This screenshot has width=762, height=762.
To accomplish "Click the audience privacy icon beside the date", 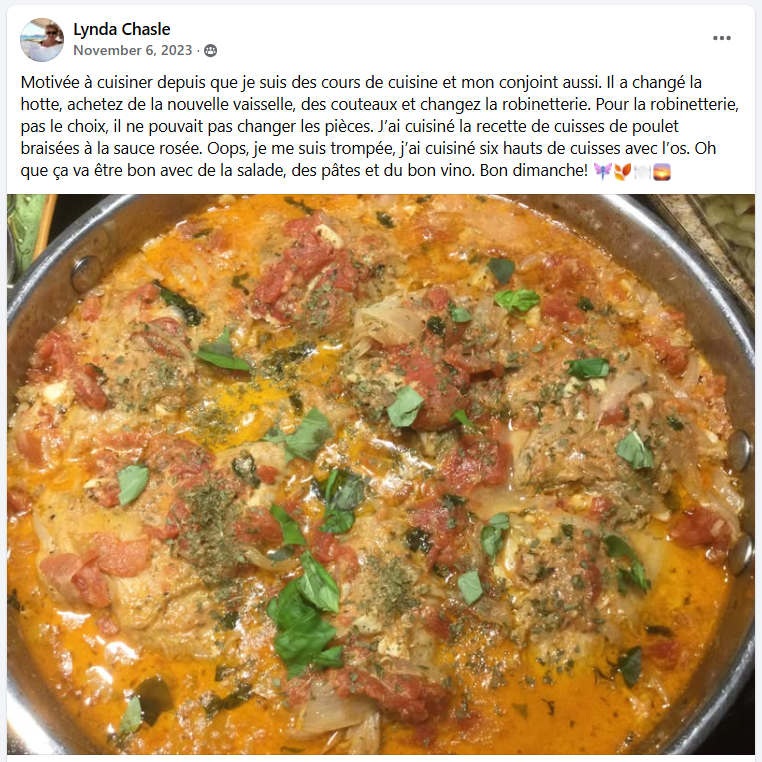I will [x=210, y=51].
